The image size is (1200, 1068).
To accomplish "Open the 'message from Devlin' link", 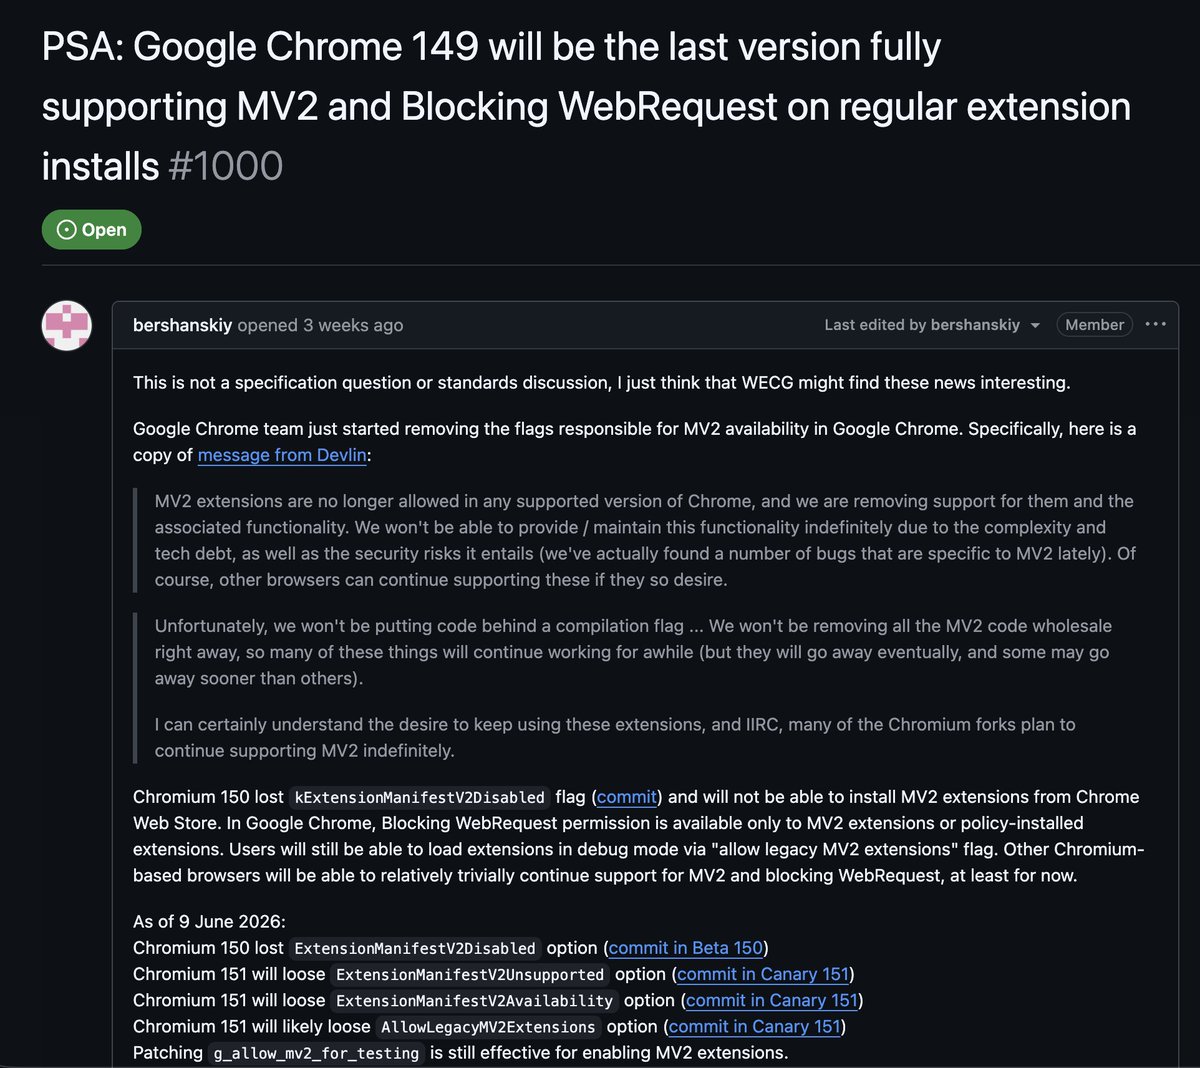I will [x=282, y=455].
